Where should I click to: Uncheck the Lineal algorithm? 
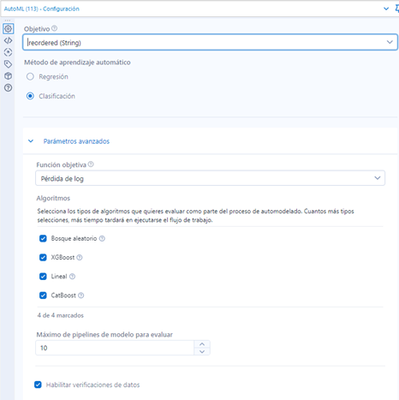click(x=43, y=276)
